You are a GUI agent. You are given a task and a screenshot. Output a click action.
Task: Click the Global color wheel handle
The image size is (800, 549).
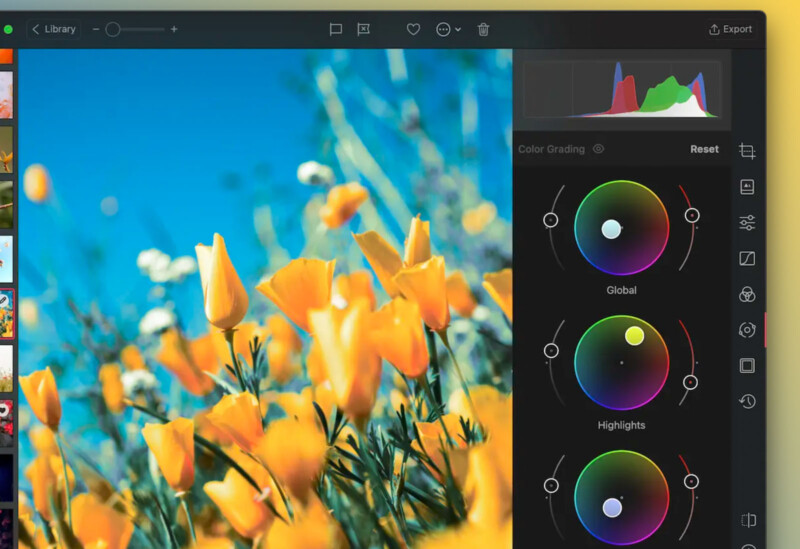[611, 230]
